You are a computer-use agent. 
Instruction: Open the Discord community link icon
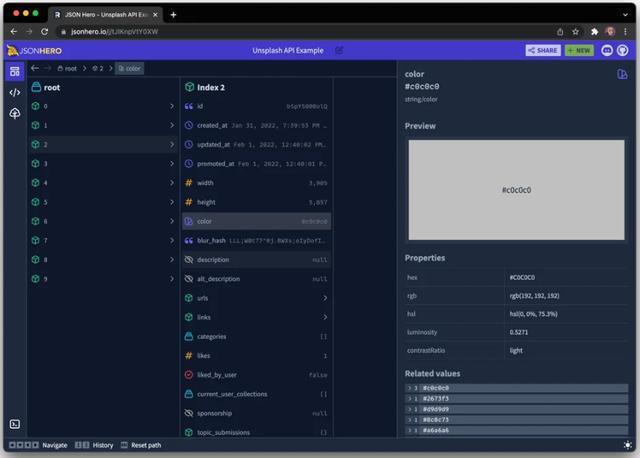607,50
